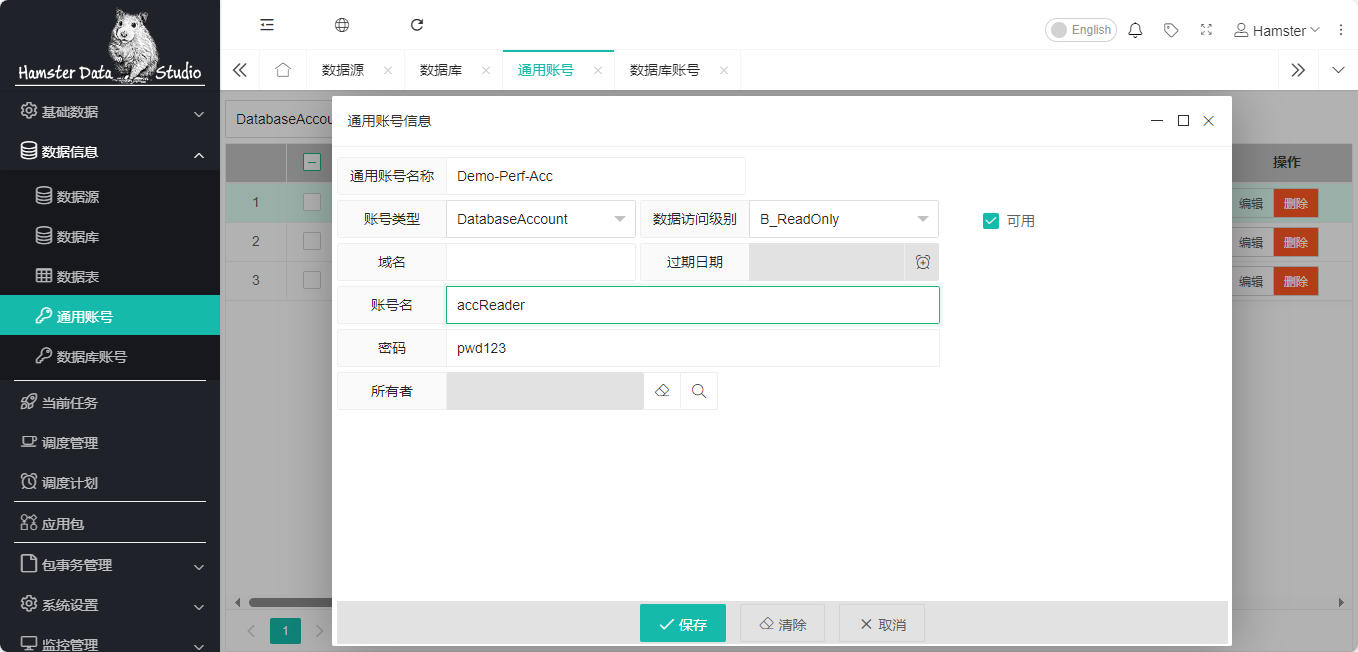Open 调度管理 in the sidebar

[x=110, y=443]
